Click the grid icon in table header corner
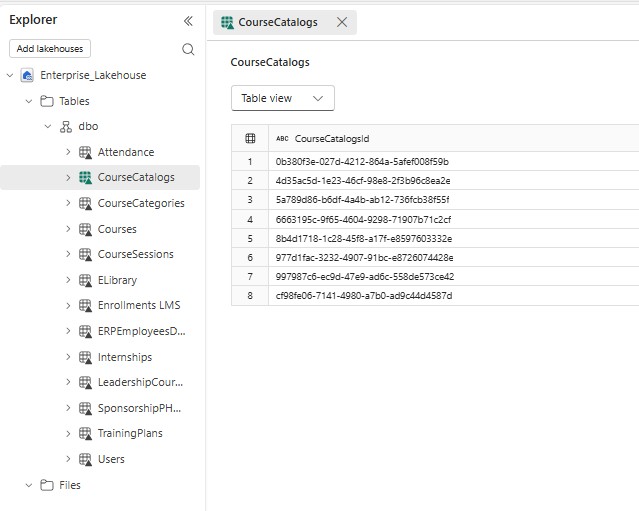The height and width of the screenshot is (511, 639). tap(250, 139)
